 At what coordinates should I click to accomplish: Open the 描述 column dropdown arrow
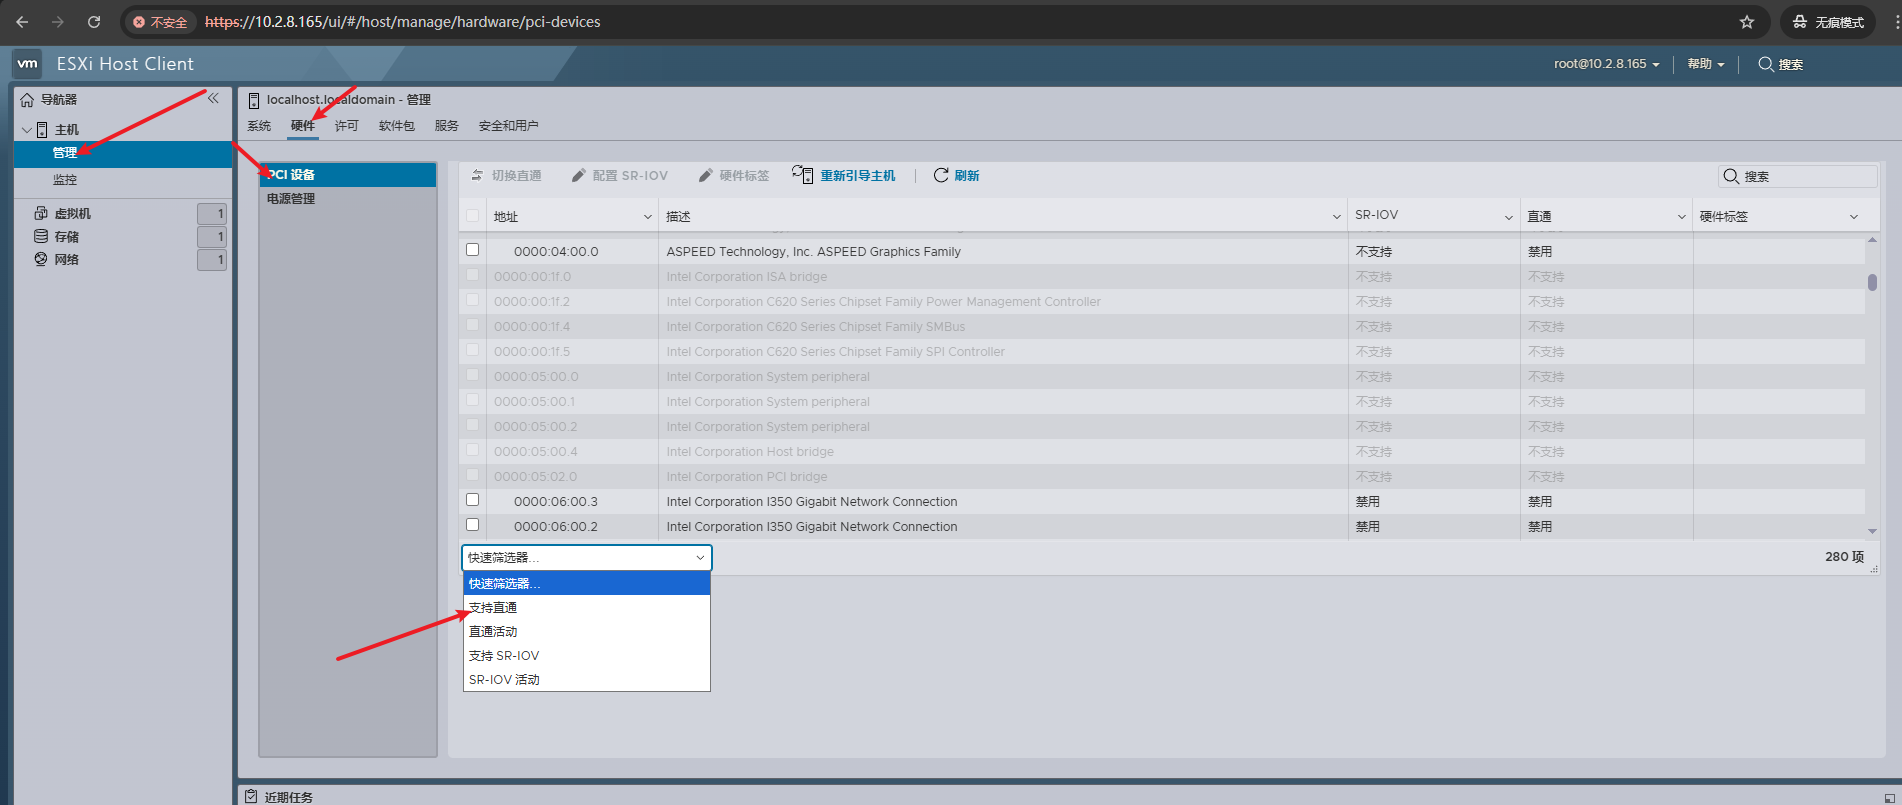coord(1337,217)
